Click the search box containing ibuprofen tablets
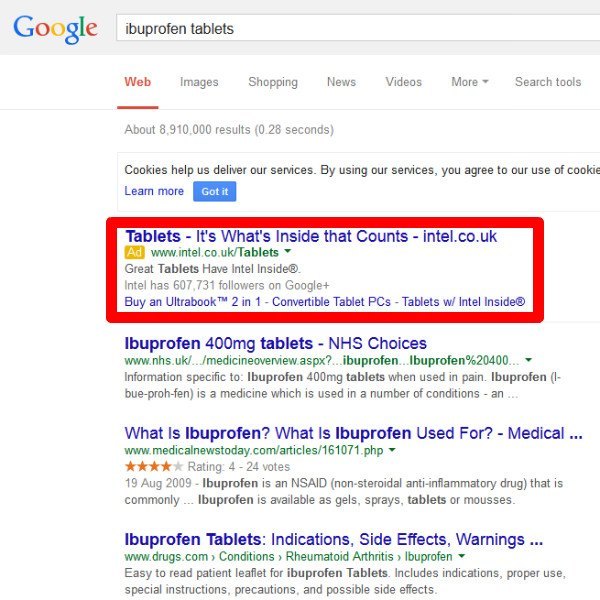Viewport: 600px width, 600px height. pyautogui.click(x=350, y=28)
